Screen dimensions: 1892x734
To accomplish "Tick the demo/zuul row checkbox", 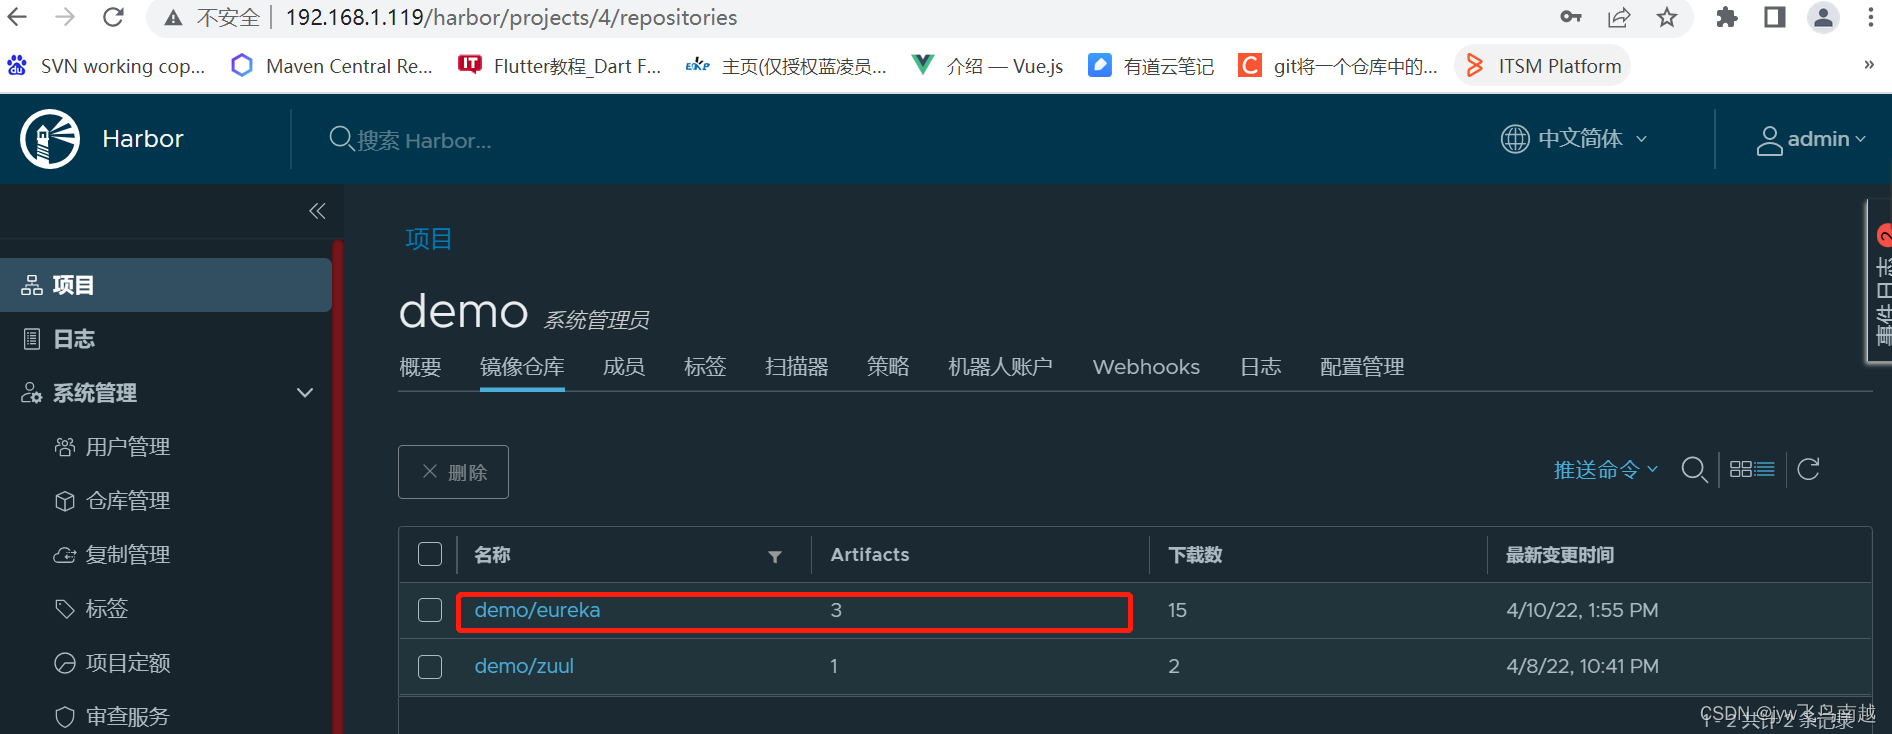I will pyautogui.click(x=430, y=666).
